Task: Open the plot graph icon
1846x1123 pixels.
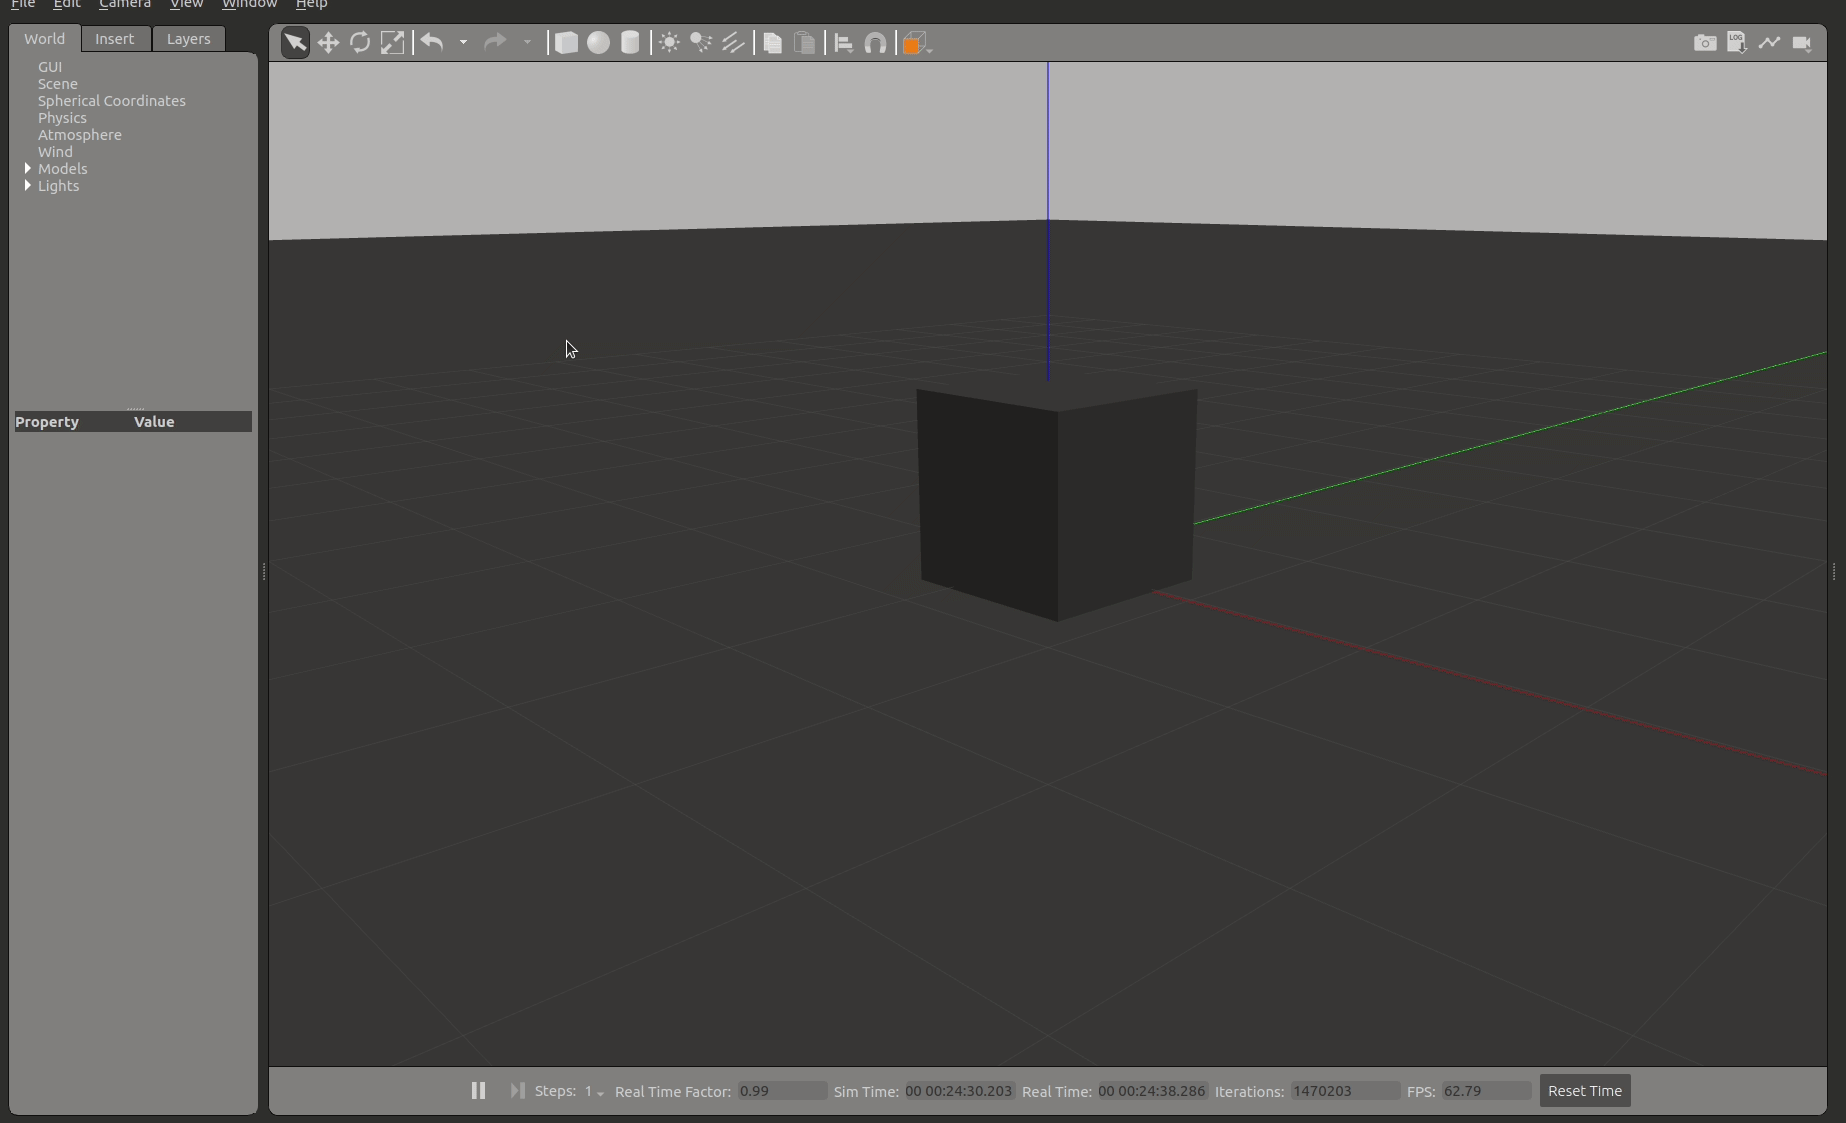Action: pyautogui.click(x=1769, y=42)
